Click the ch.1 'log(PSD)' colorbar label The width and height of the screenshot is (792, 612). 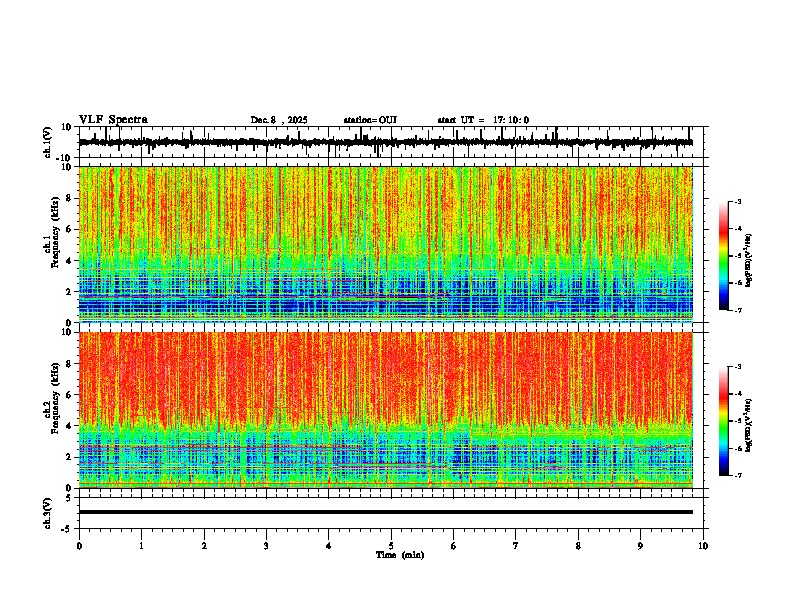point(749,261)
